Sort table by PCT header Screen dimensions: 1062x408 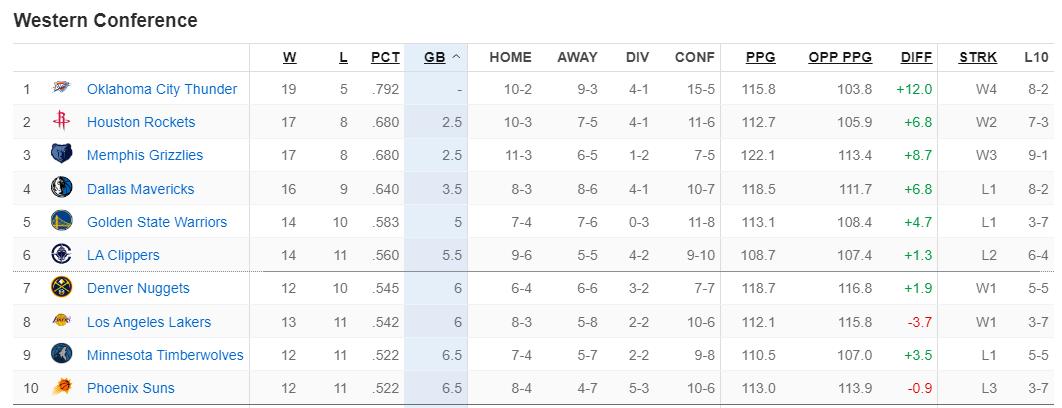point(385,58)
